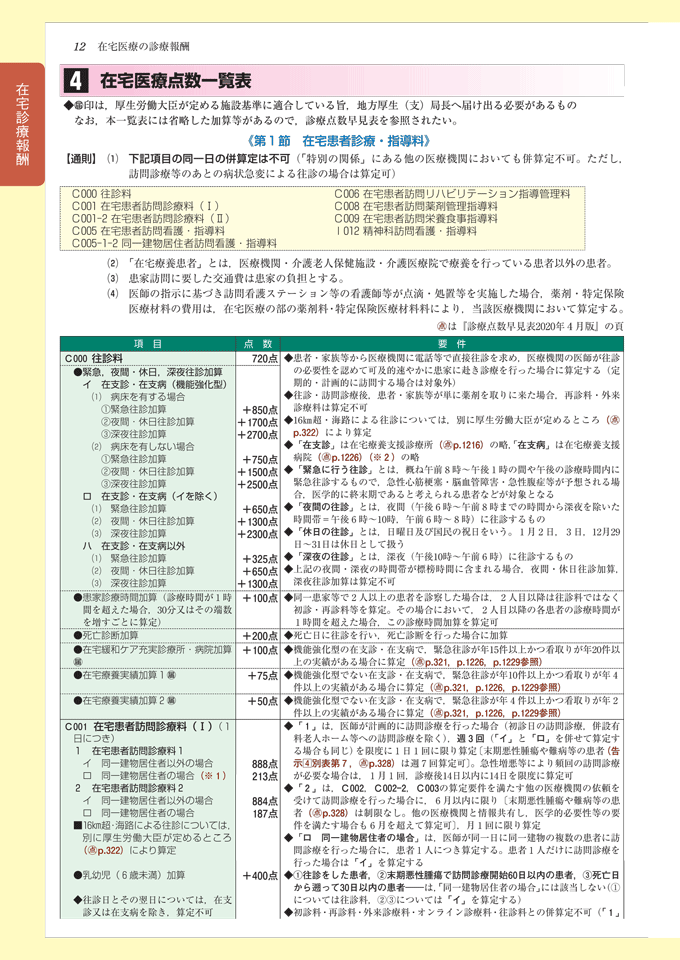Image resolution: width=680 pixels, height=960 pixels.
Task: Click the '+1500点' points value
Action: (x=258, y=472)
